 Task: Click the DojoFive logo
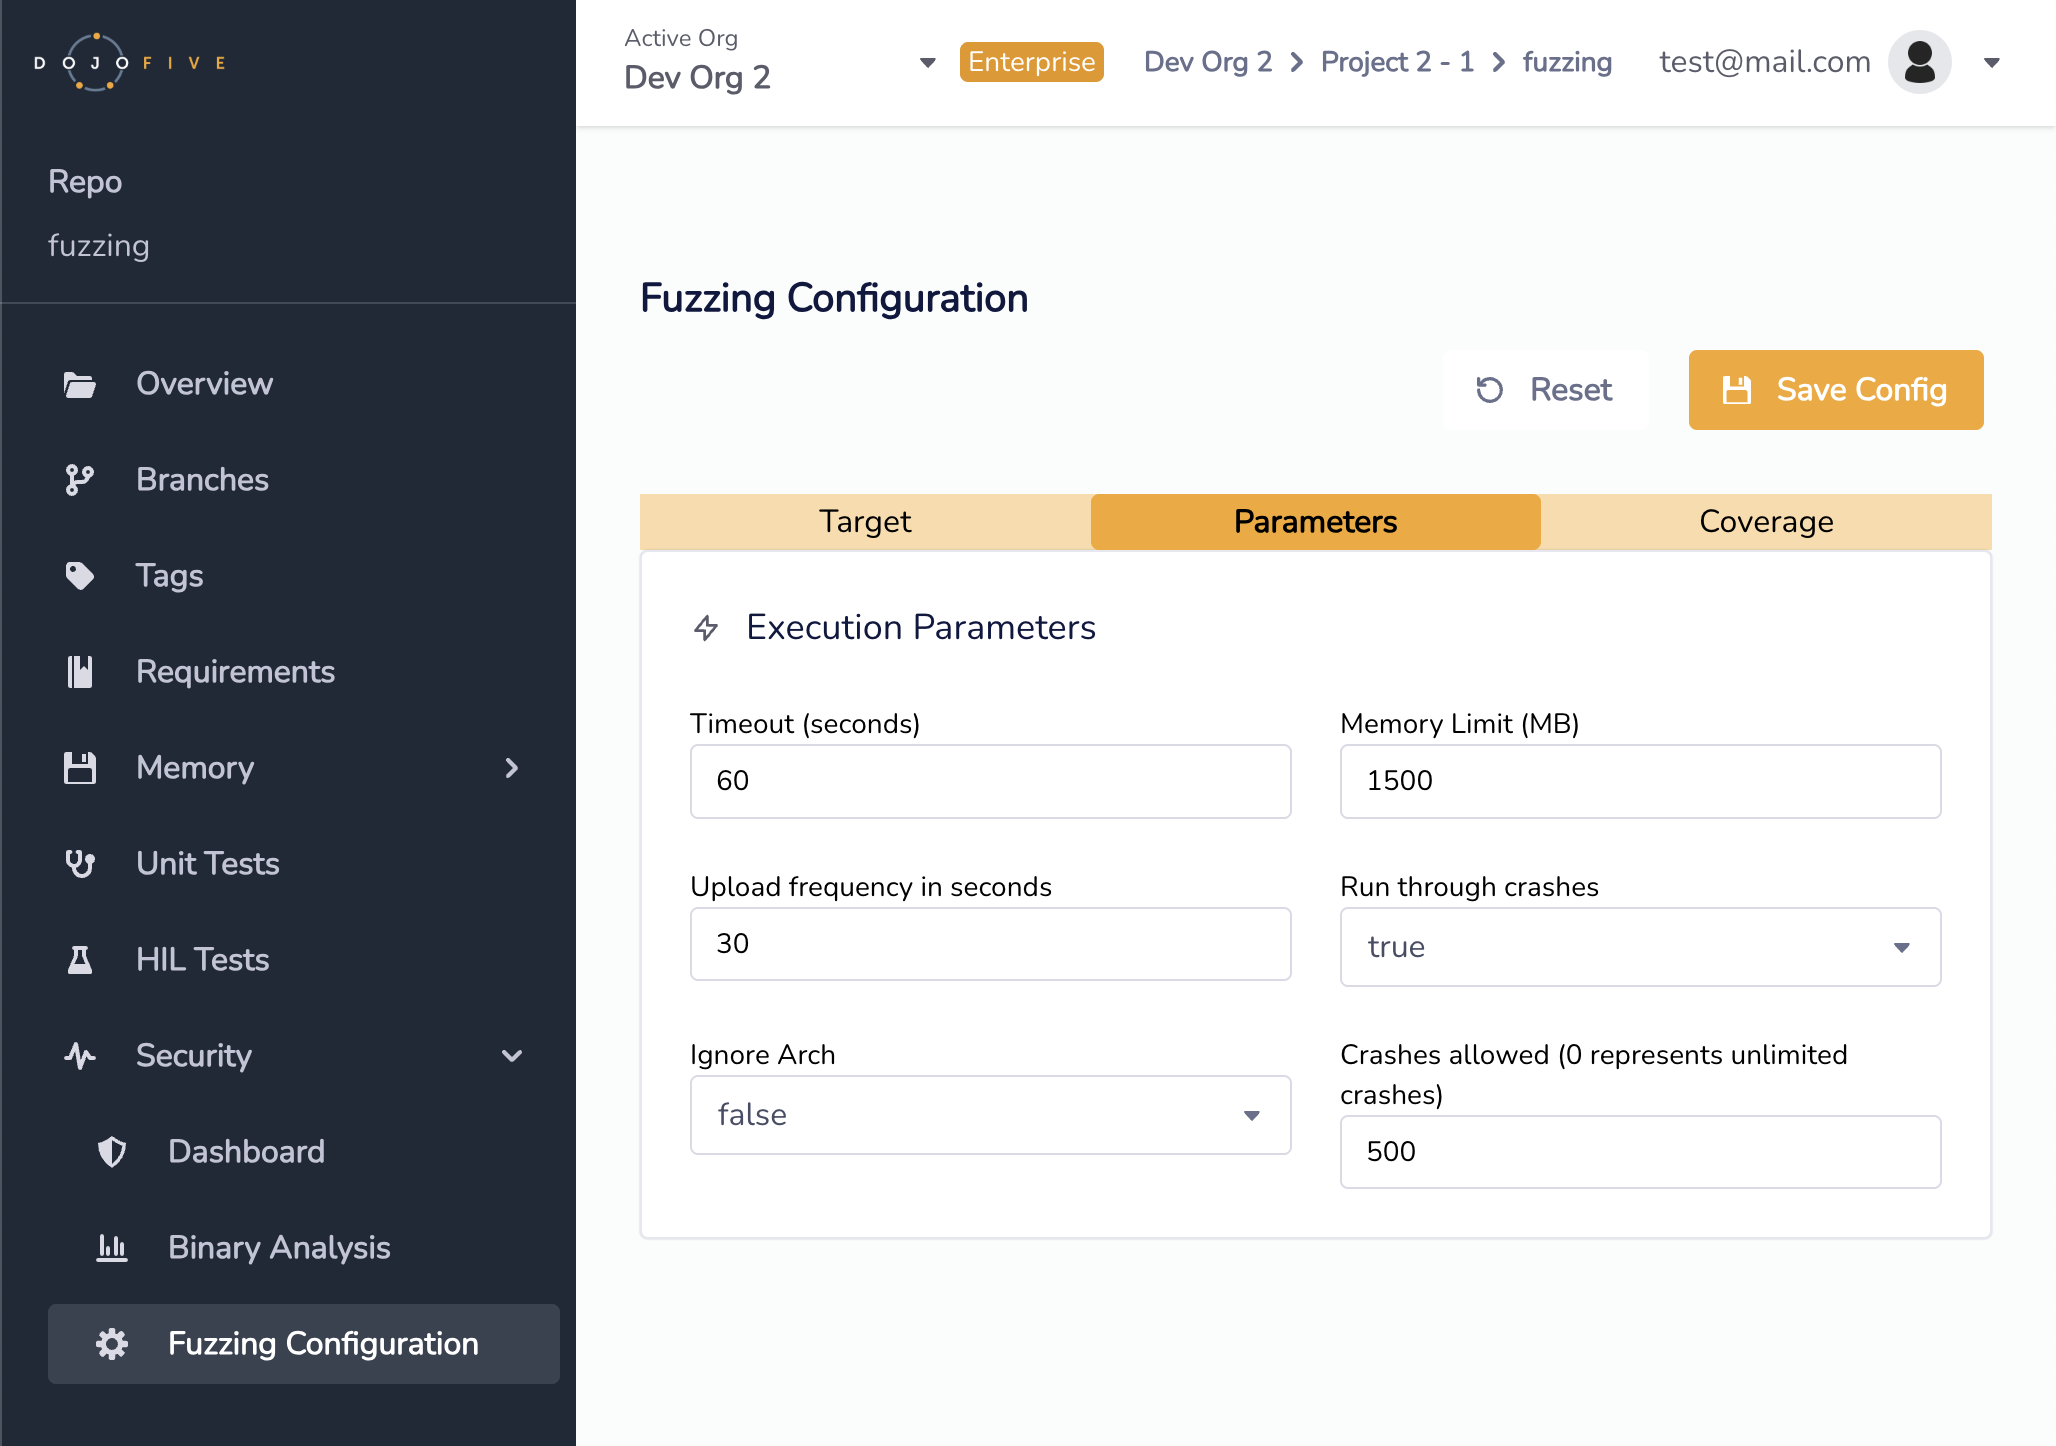click(130, 62)
